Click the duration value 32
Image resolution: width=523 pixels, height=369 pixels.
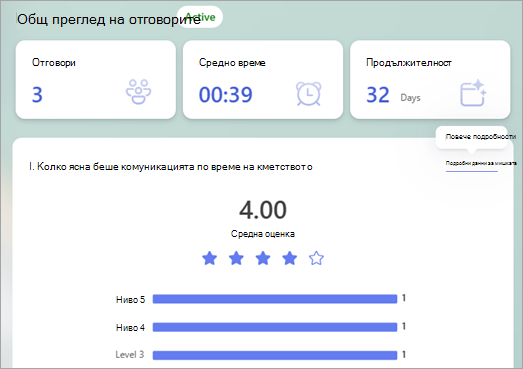click(378, 95)
